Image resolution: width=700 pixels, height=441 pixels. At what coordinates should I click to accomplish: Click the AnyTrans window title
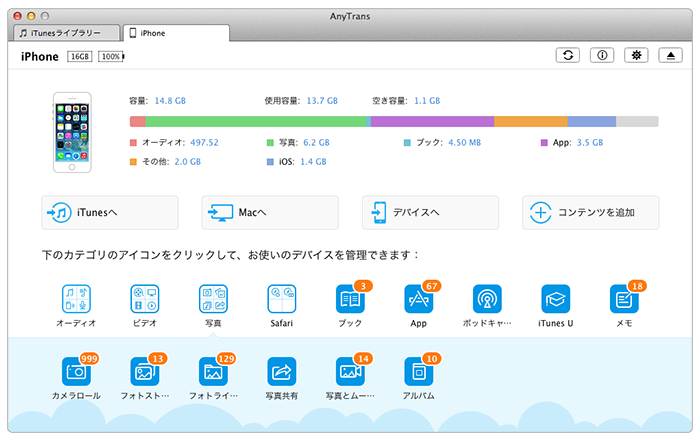coord(350,17)
